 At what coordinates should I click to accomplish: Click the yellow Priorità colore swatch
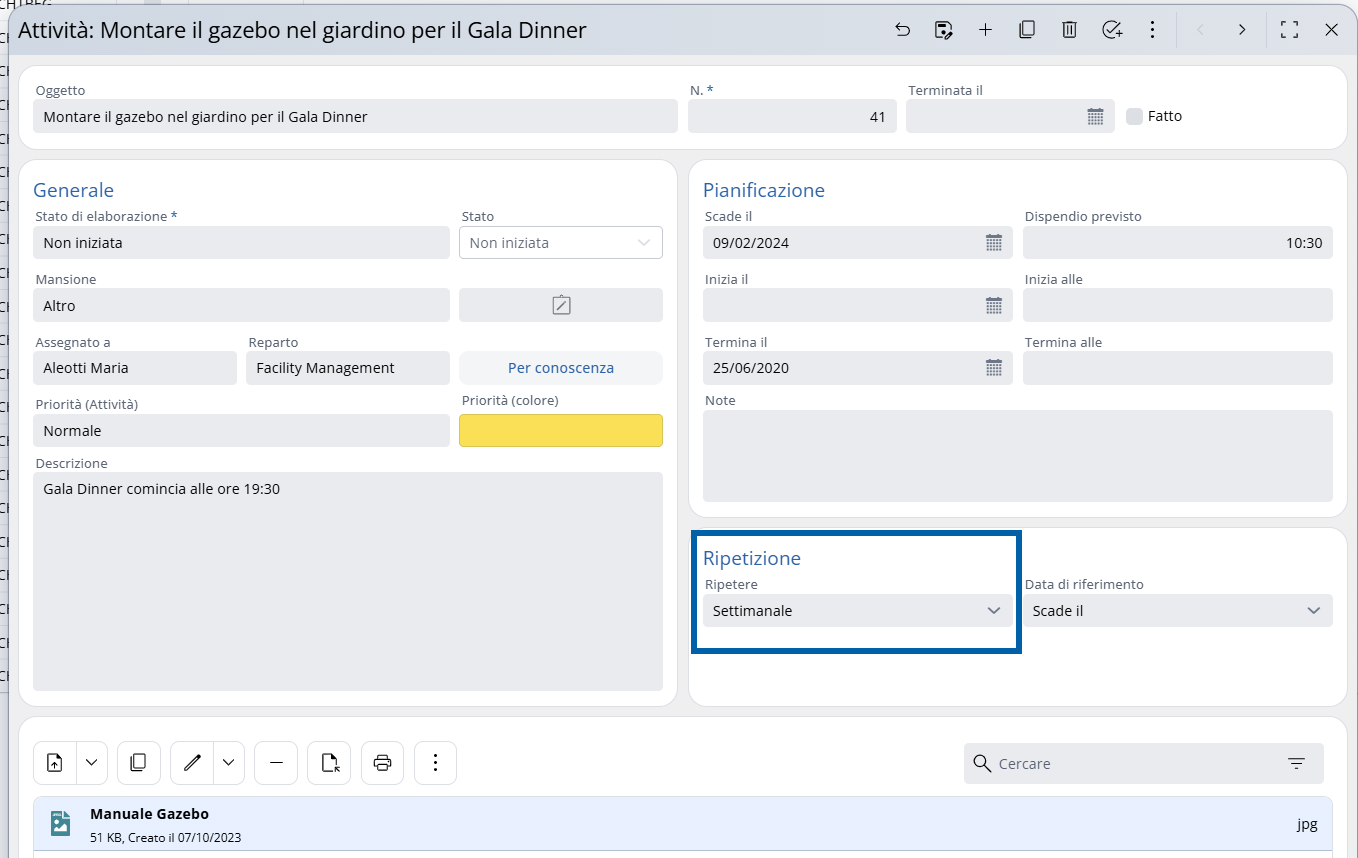click(560, 431)
